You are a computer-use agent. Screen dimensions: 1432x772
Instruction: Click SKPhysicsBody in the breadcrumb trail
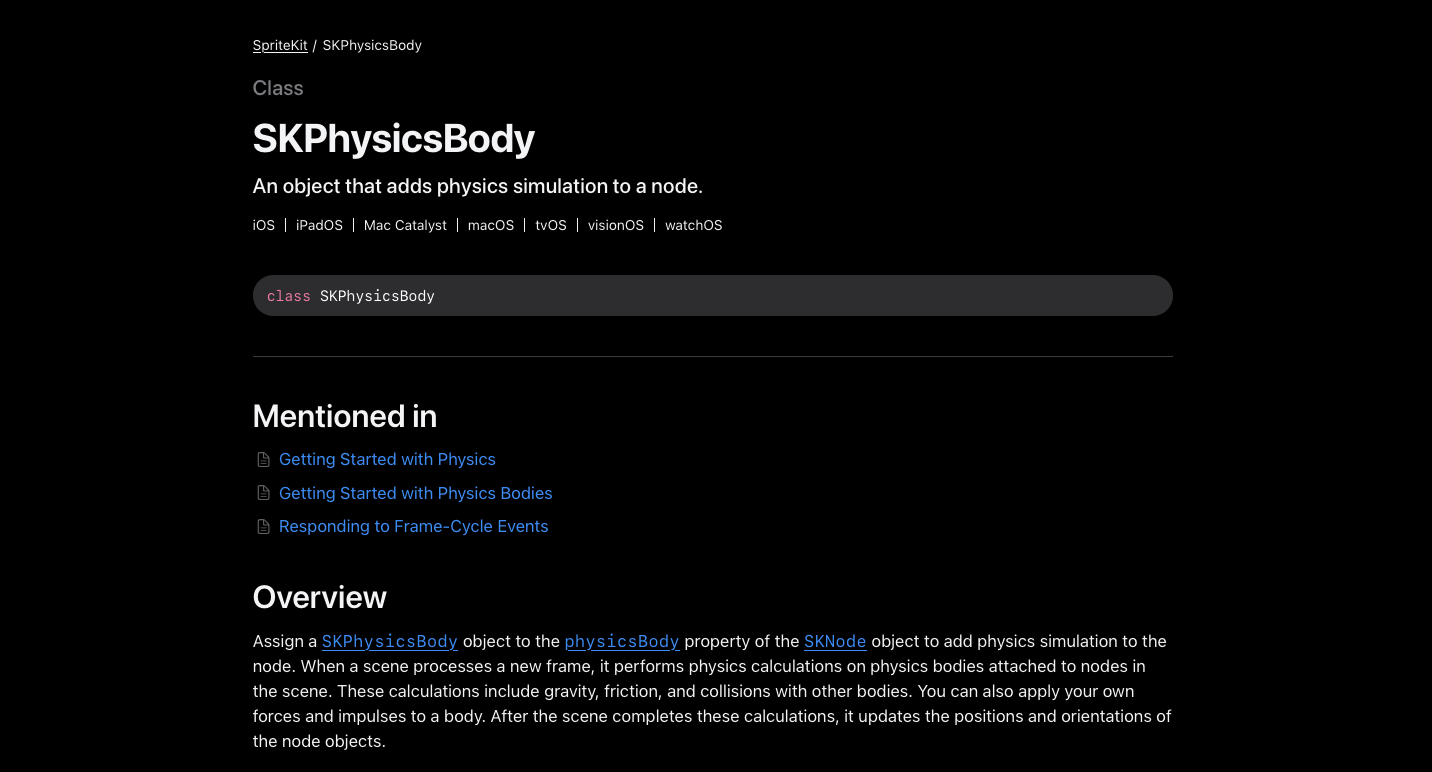coord(372,45)
